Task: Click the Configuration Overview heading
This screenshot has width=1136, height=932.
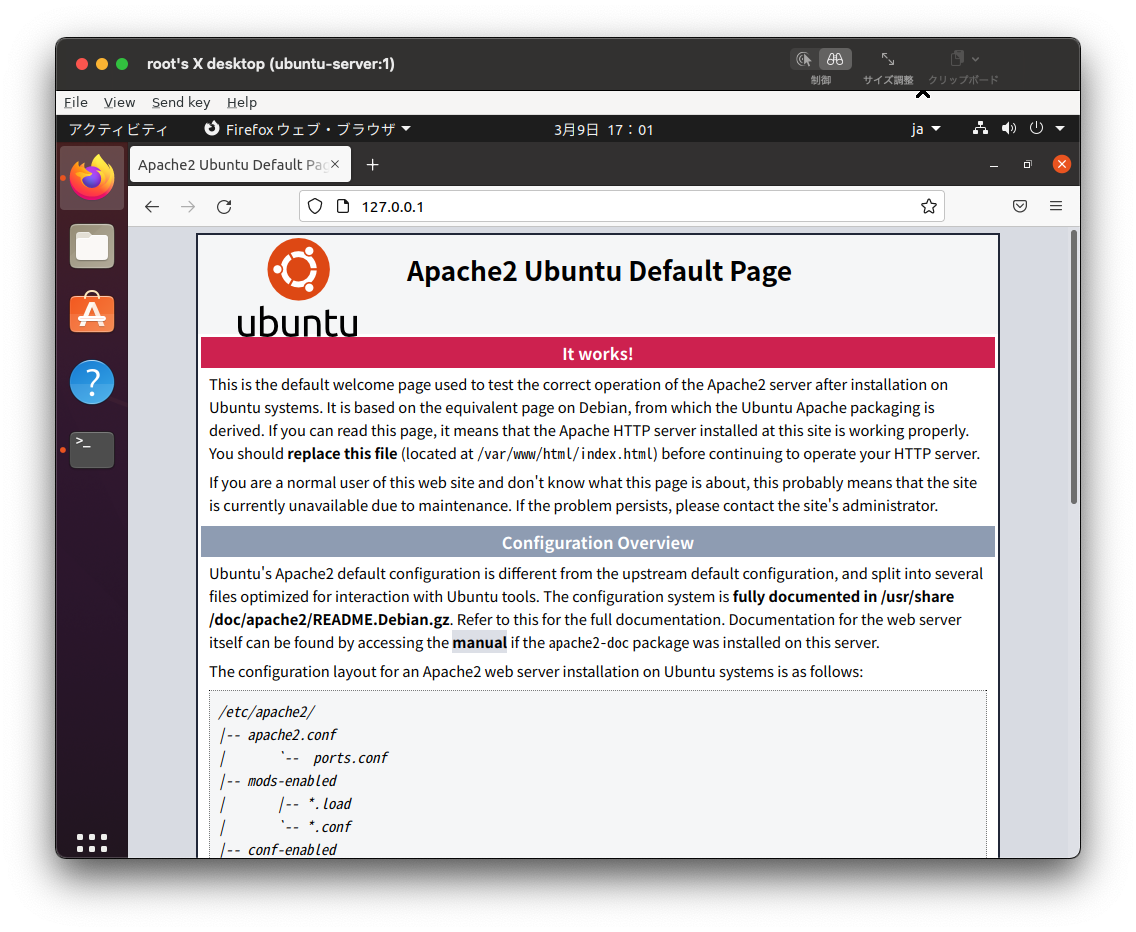Action: tap(598, 543)
